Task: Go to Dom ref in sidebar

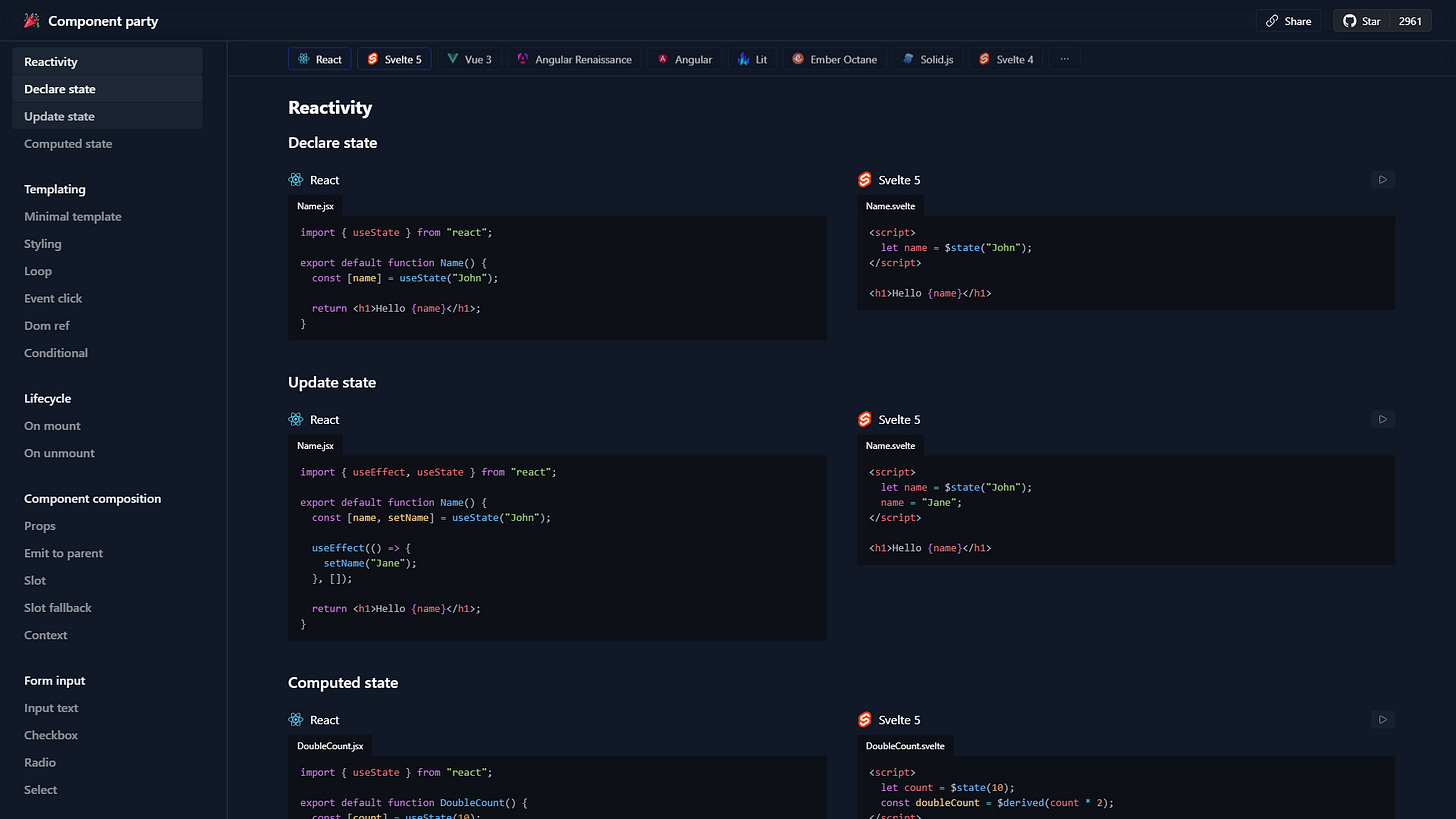Action: pyautogui.click(x=107, y=325)
